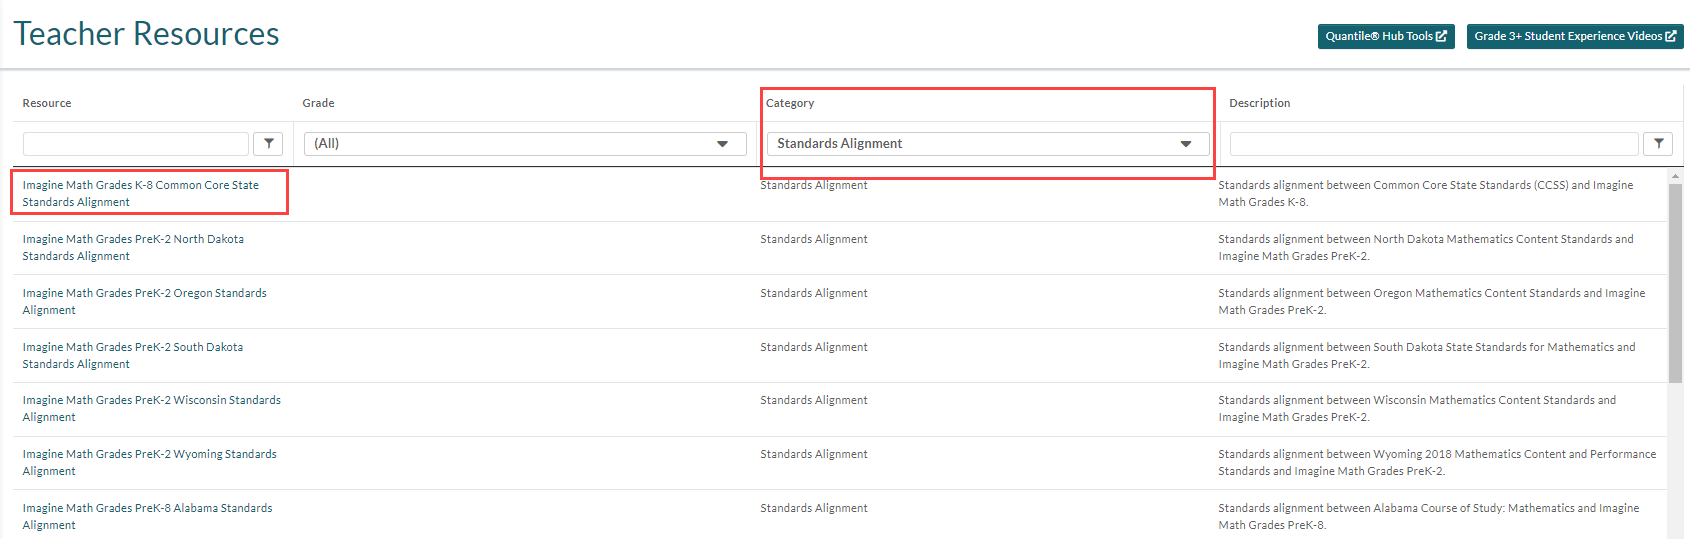Open PreK-8 Alabama Standards Alignment link
1690x539 pixels.
(x=147, y=516)
